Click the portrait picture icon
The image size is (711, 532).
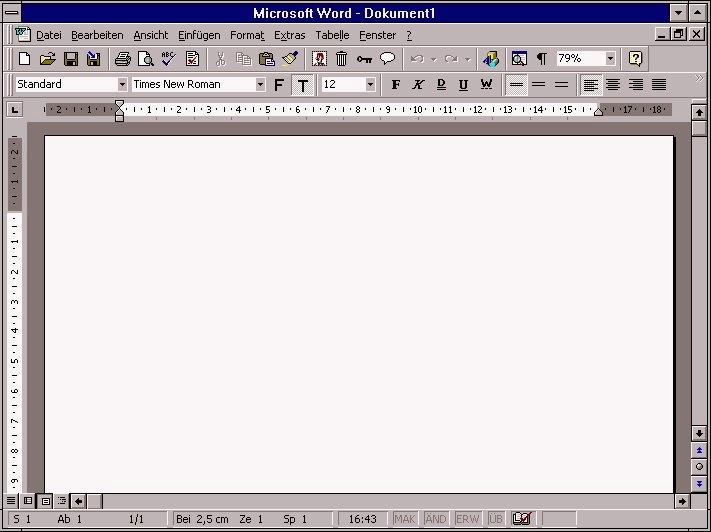coord(319,59)
